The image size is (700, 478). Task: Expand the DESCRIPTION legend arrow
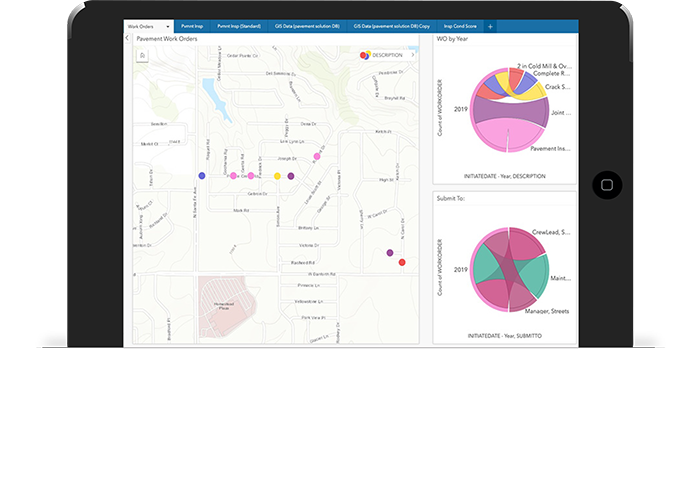click(x=412, y=55)
